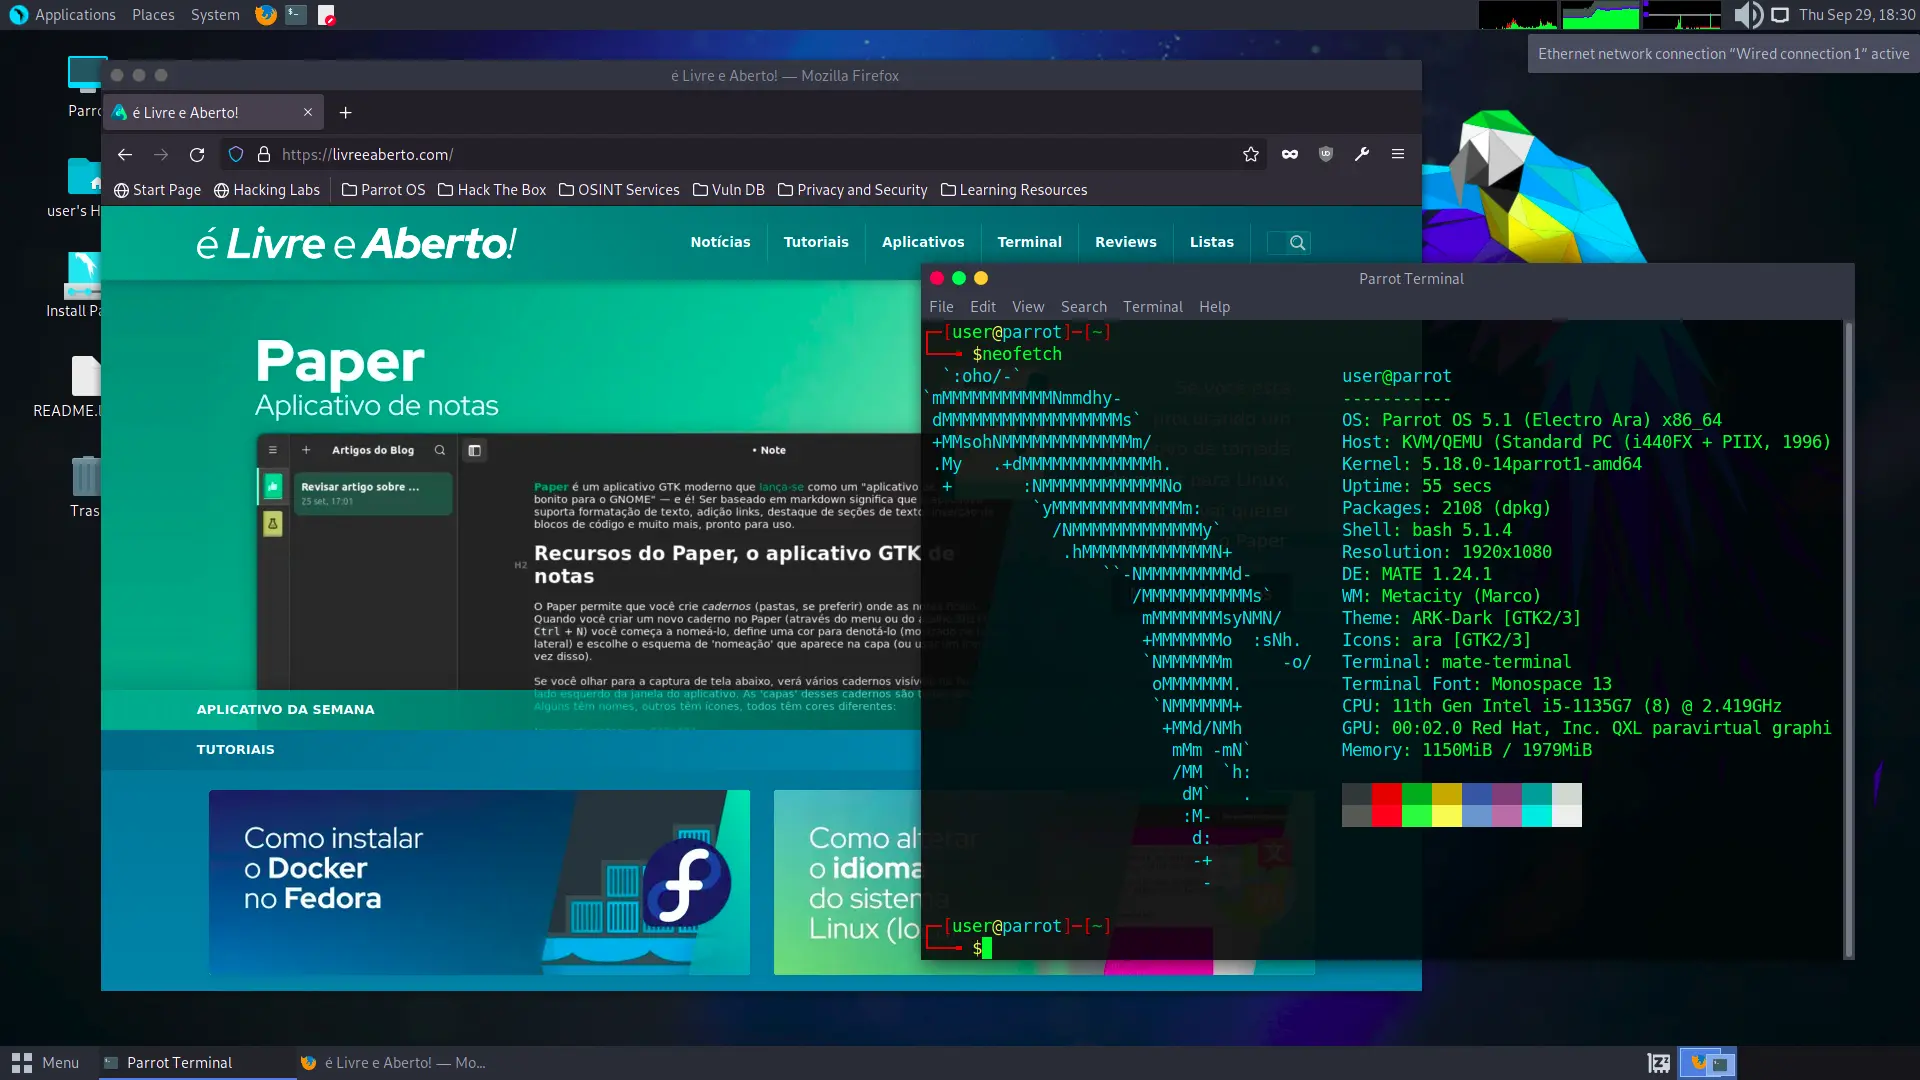This screenshot has width=1920, height=1080.
Task: Click Tutoriais in site navigation
Action: point(816,242)
